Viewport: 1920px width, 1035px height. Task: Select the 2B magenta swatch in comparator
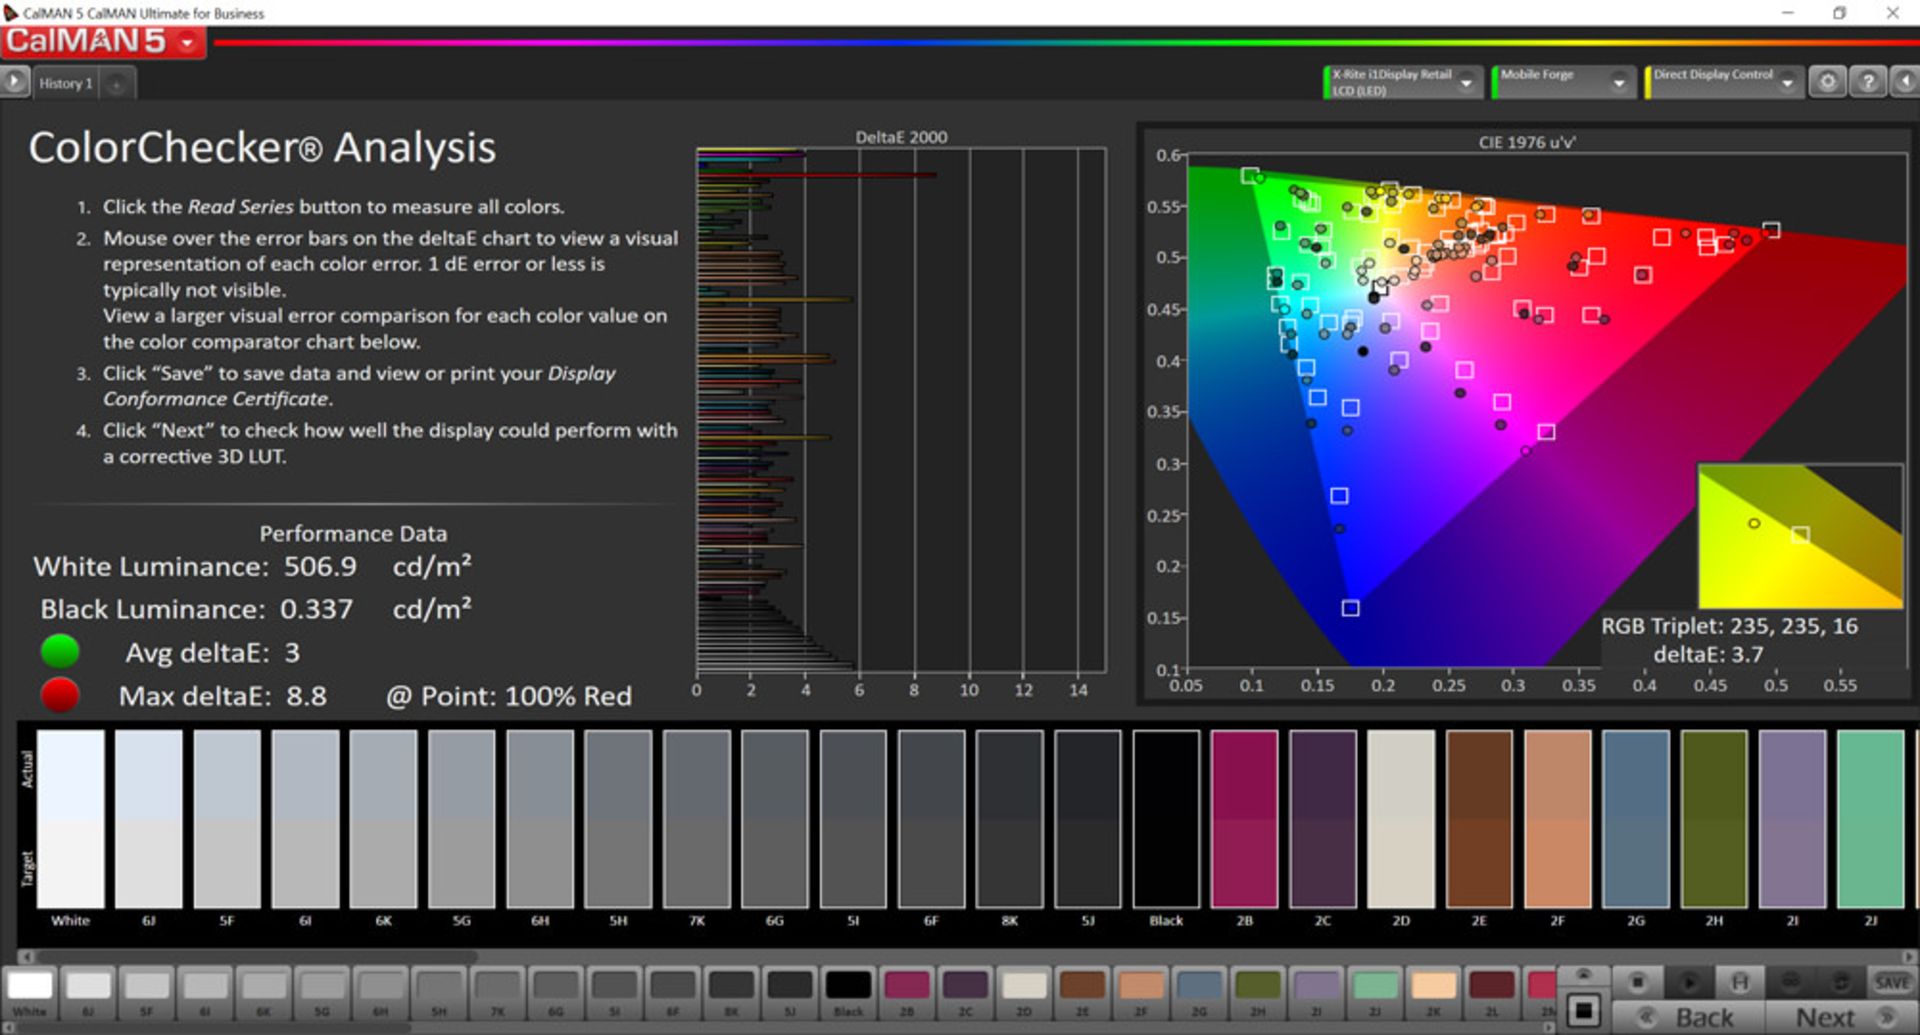click(1244, 820)
